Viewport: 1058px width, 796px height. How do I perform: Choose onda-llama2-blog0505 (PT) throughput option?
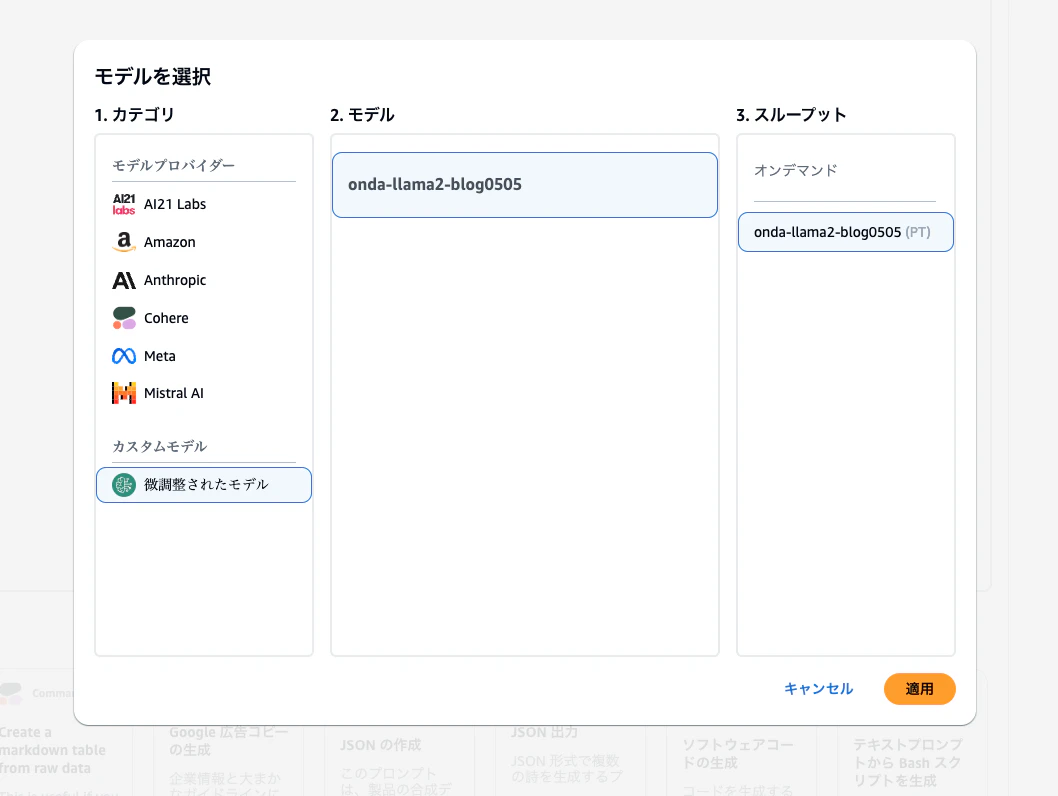[x=845, y=232]
